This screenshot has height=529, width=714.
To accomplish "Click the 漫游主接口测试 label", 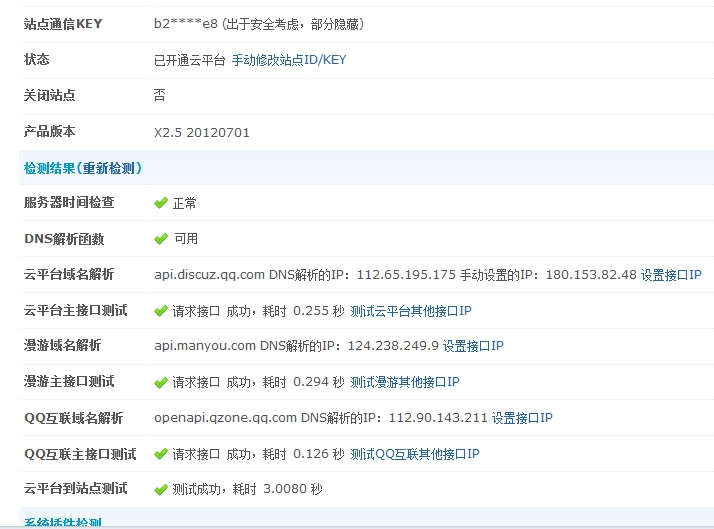I will pyautogui.click(x=69, y=381).
